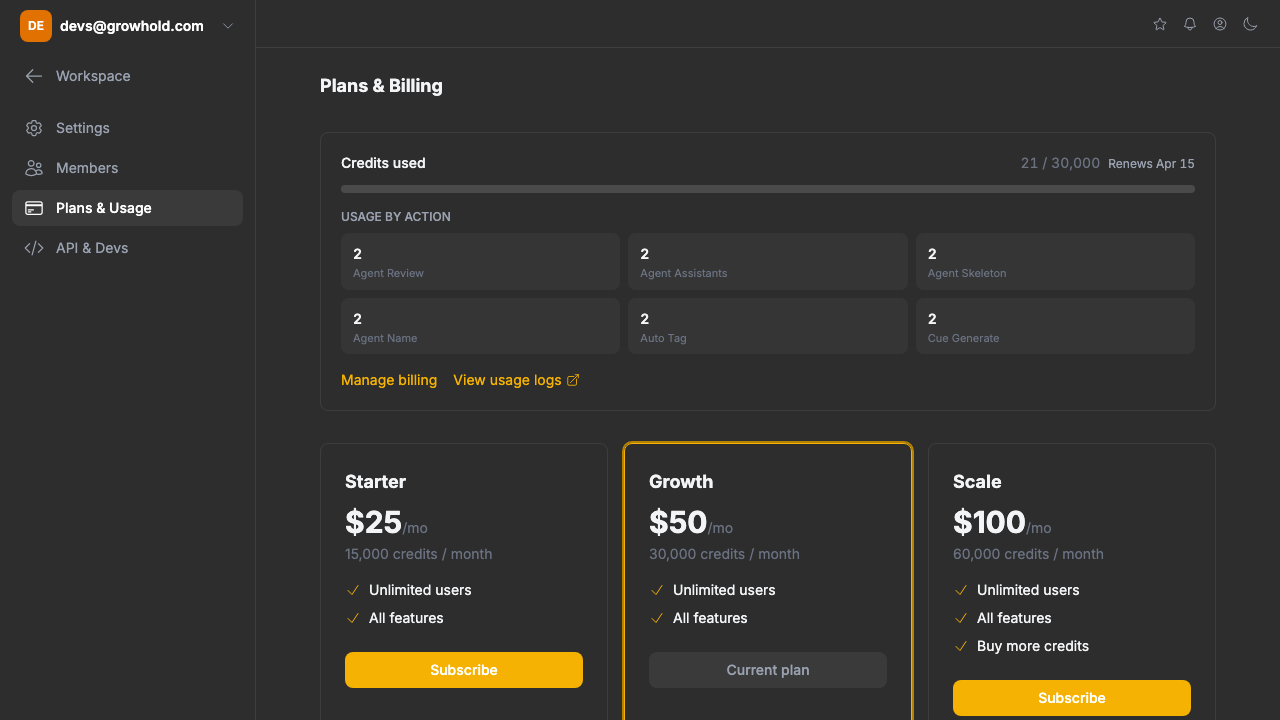Click the account profile icon top right
The width and height of the screenshot is (1280, 720).
[x=1219, y=24]
